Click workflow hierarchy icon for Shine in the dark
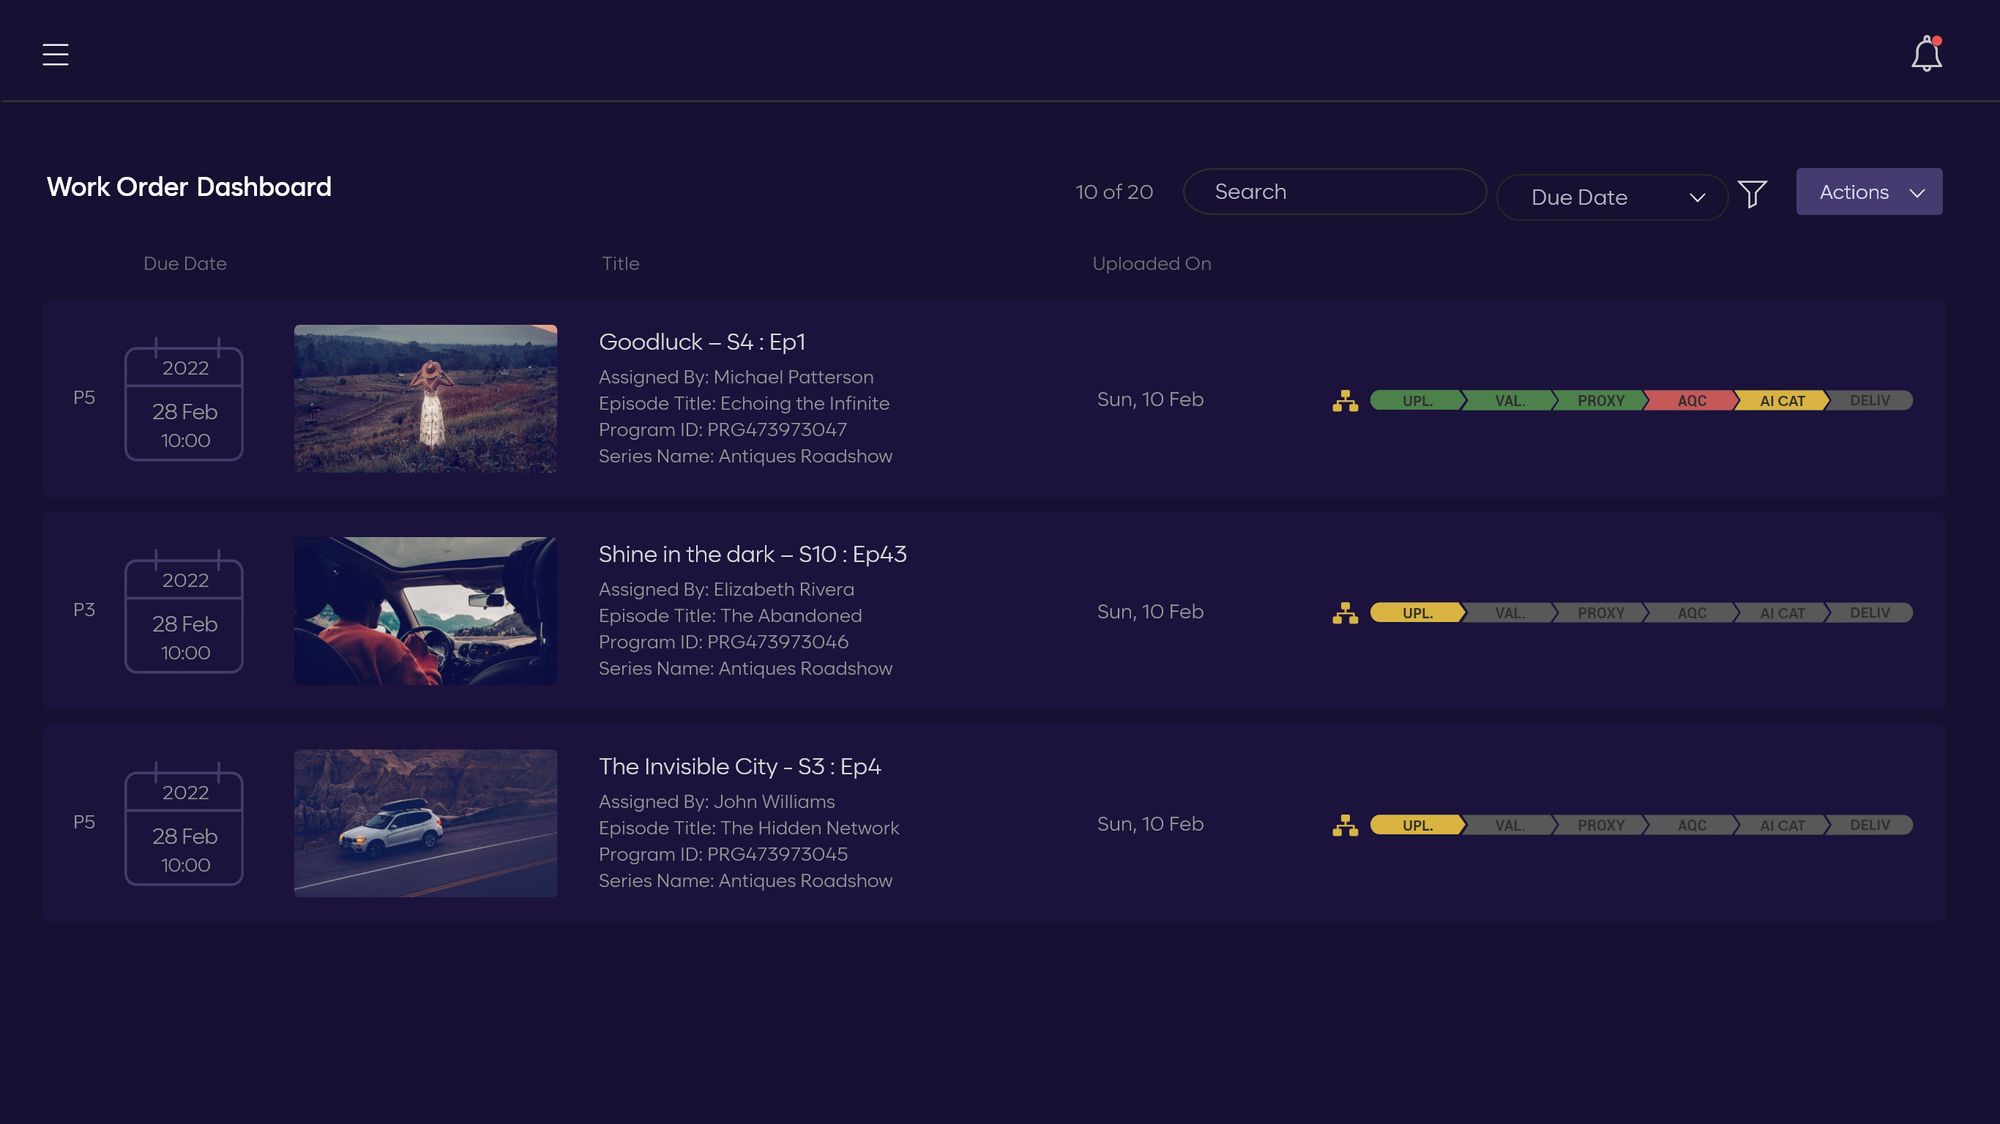 coord(1345,613)
